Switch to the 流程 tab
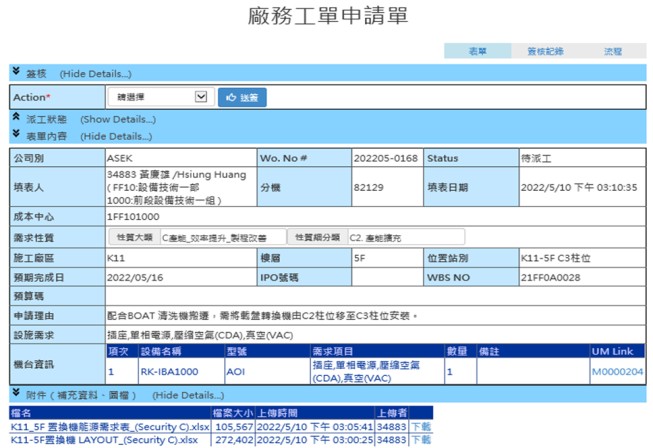This screenshot has height=448, width=653. coord(612,51)
